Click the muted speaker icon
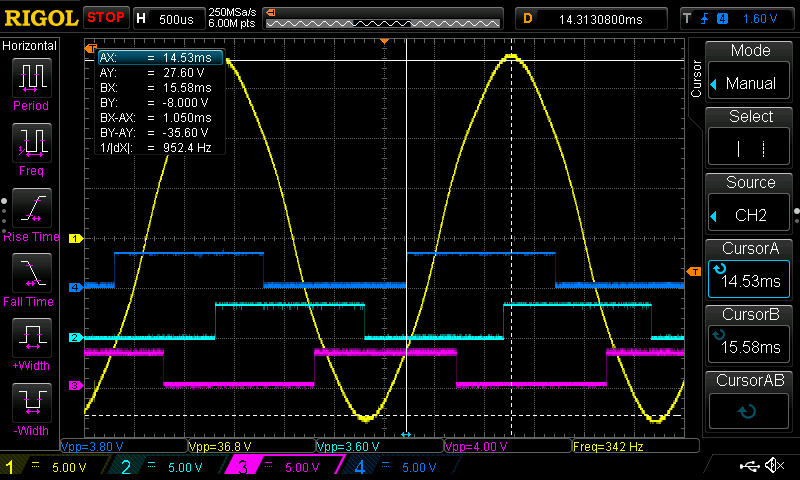The width and height of the screenshot is (800, 480). (776, 465)
